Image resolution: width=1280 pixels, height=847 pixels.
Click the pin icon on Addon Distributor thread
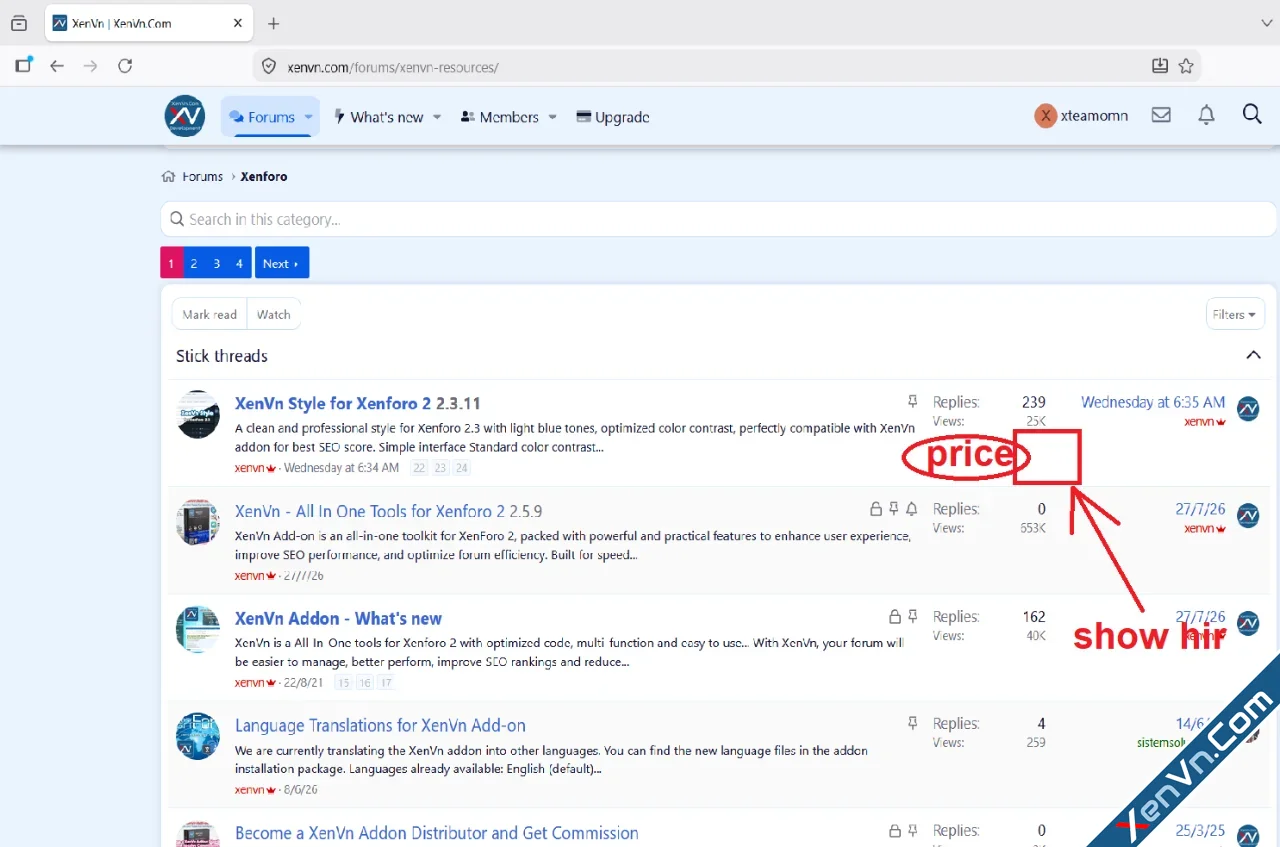(x=912, y=830)
